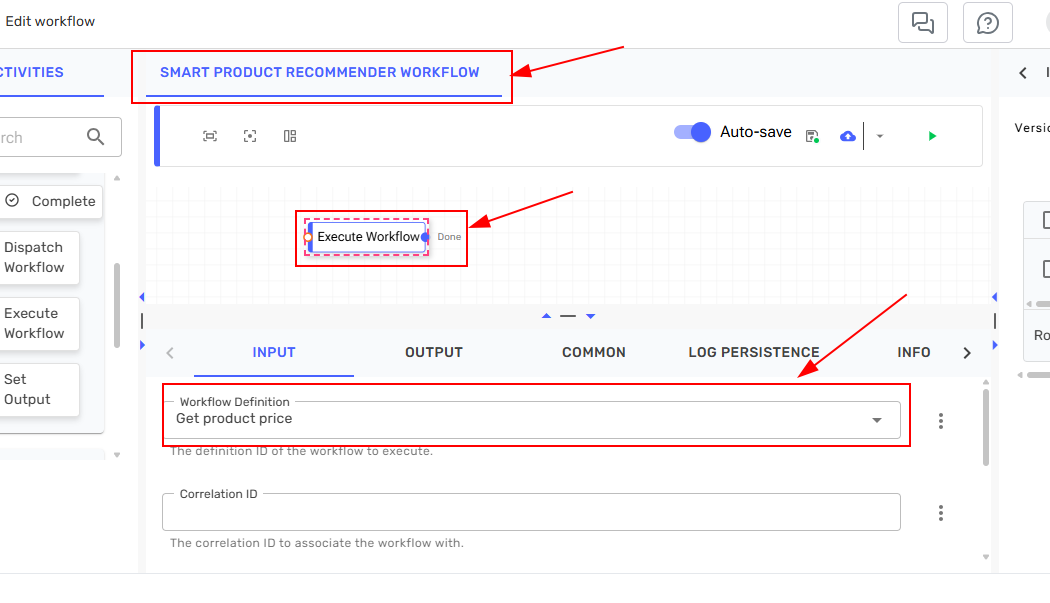Click the Done button on Execute Workflow node
The image size is (1050, 603).
[448, 237]
